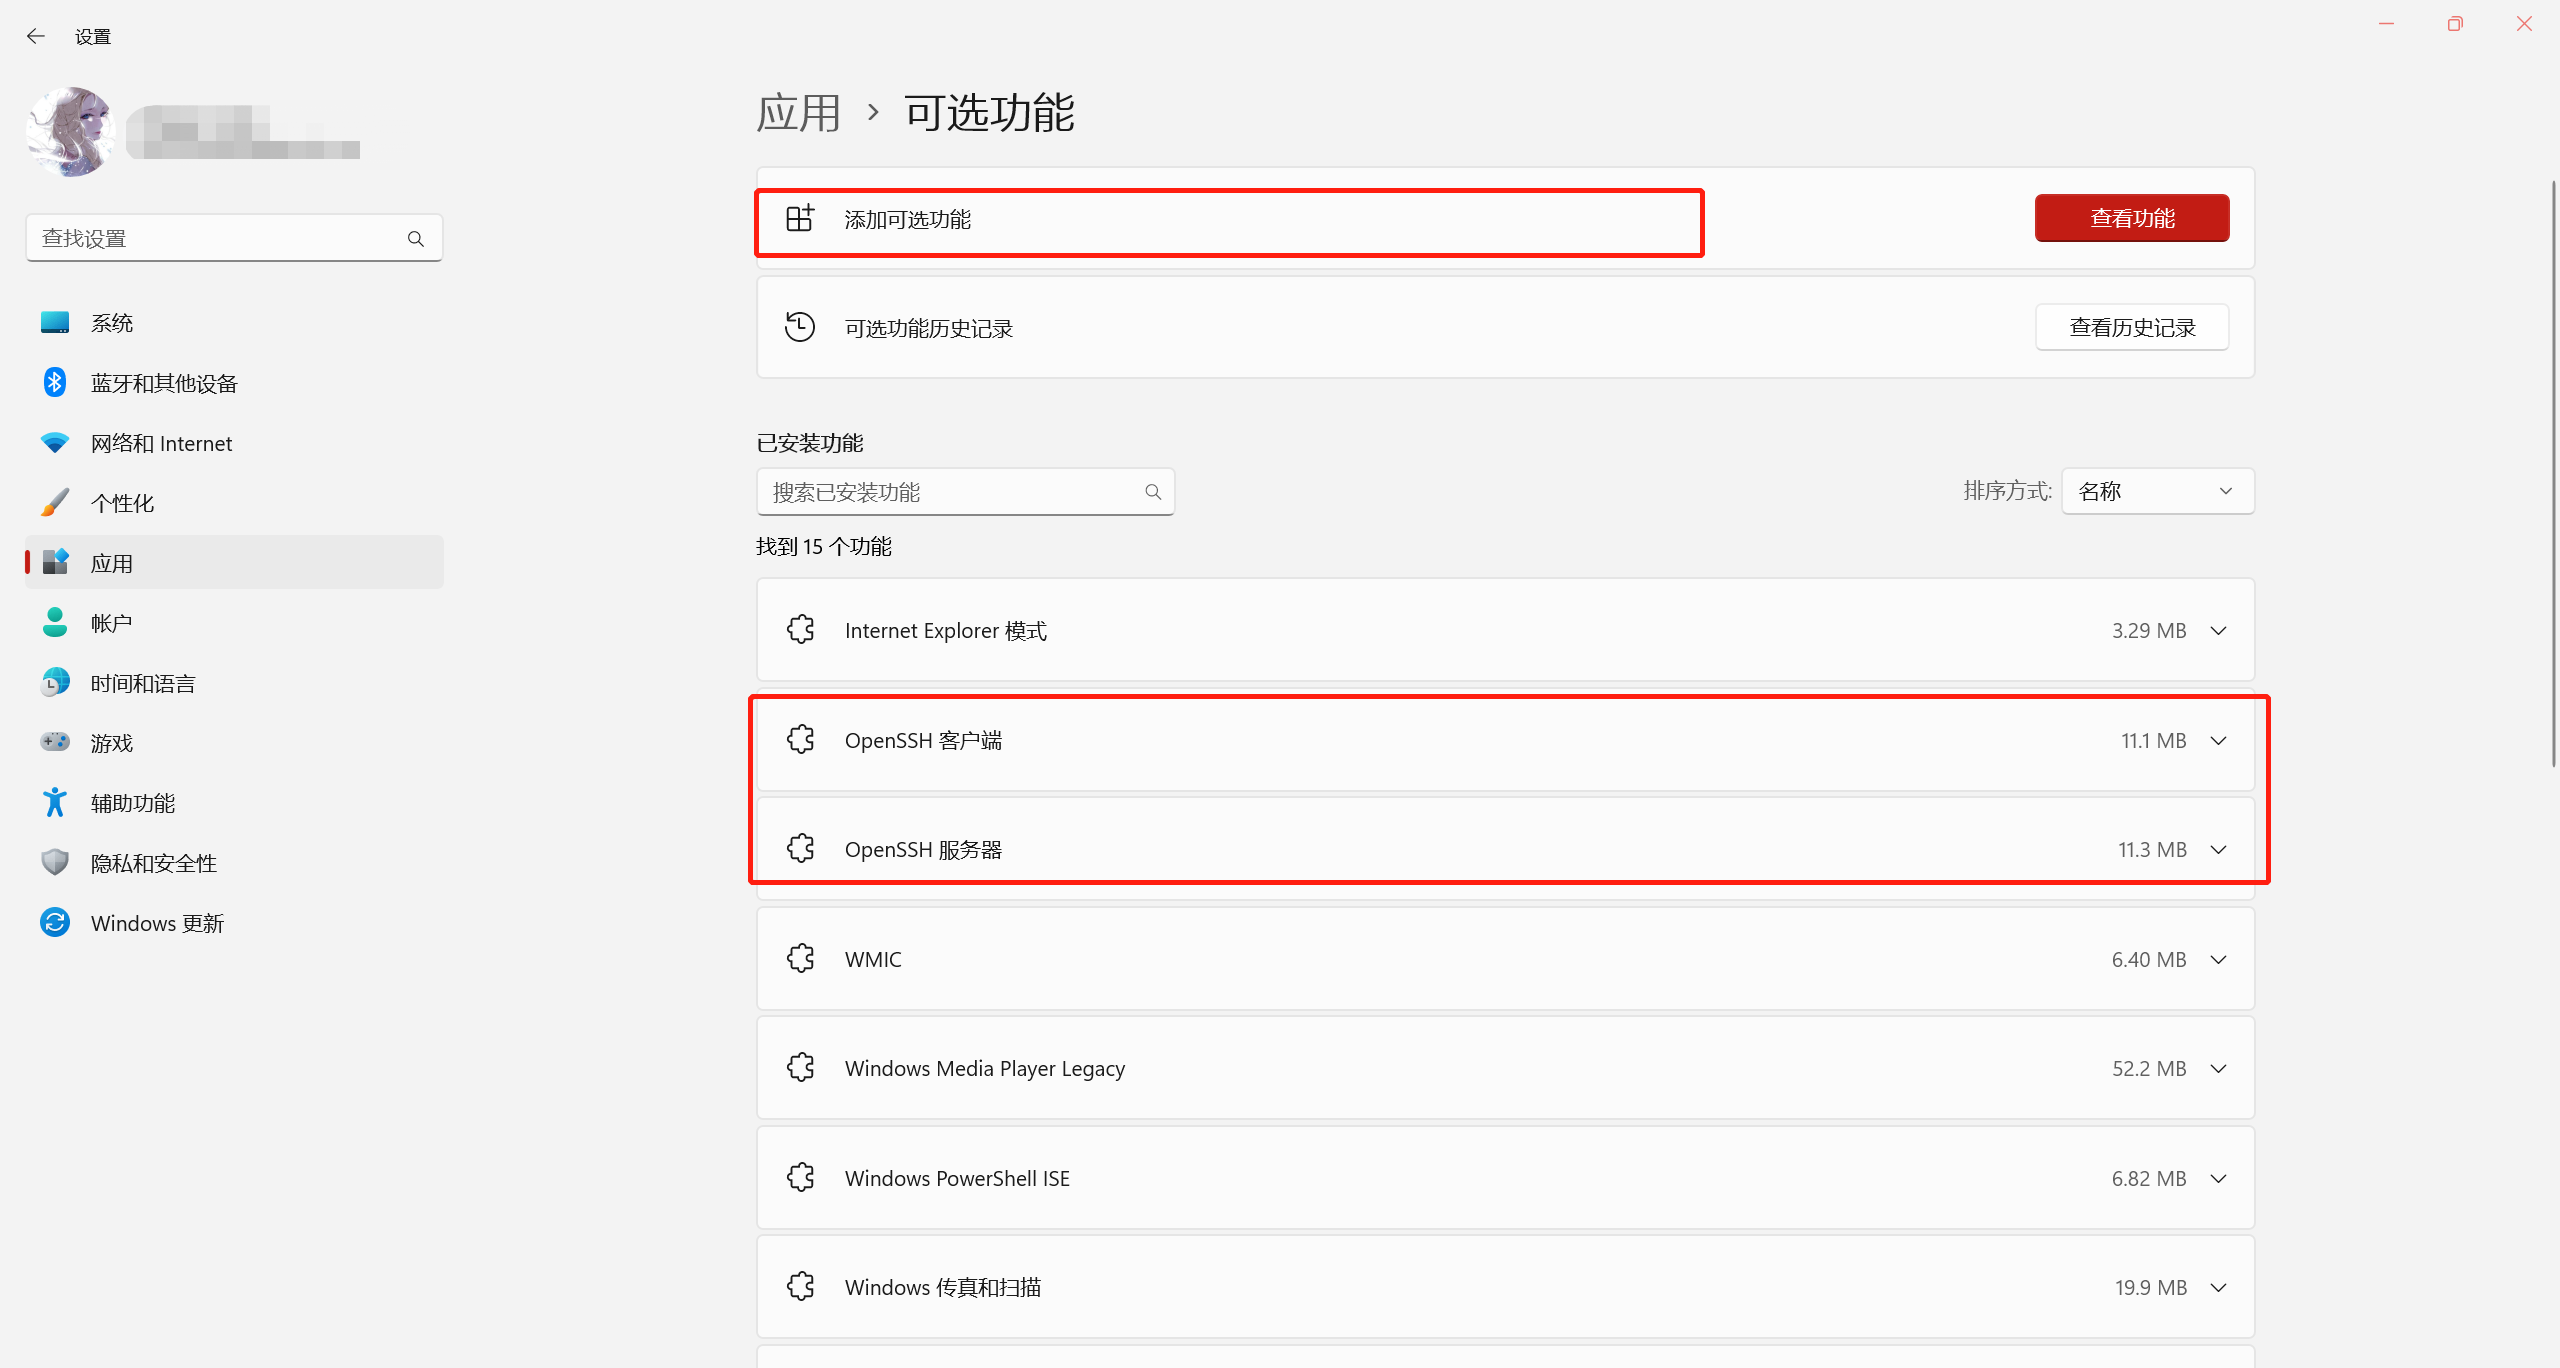This screenshot has height=1368, width=2560.
Task: Open 系统 settings
Action: 234,323
